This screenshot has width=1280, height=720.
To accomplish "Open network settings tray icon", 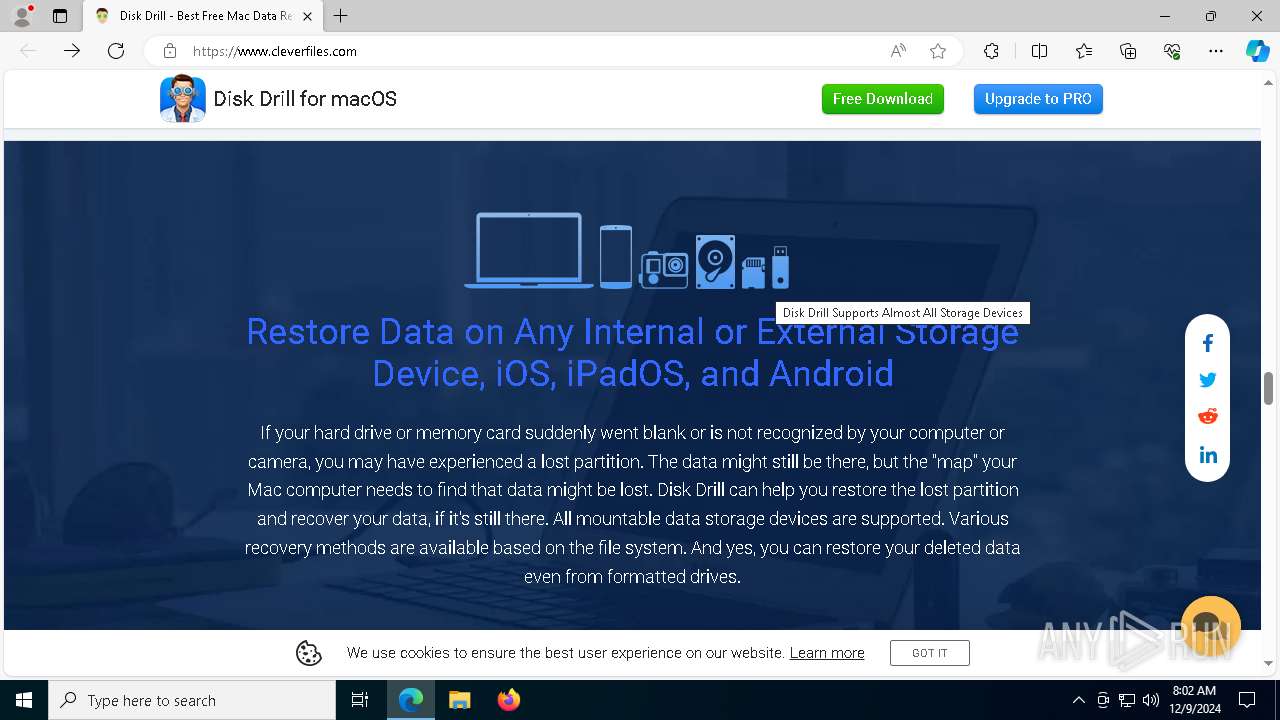I will pyautogui.click(x=1127, y=700).
